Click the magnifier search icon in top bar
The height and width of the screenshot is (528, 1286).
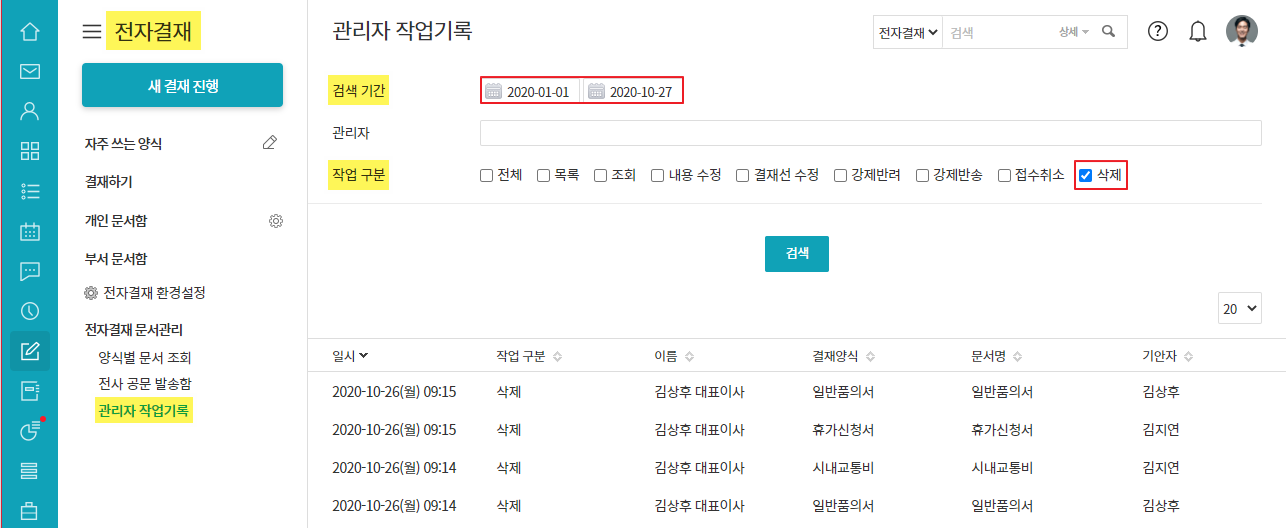tap(1108, 32)
